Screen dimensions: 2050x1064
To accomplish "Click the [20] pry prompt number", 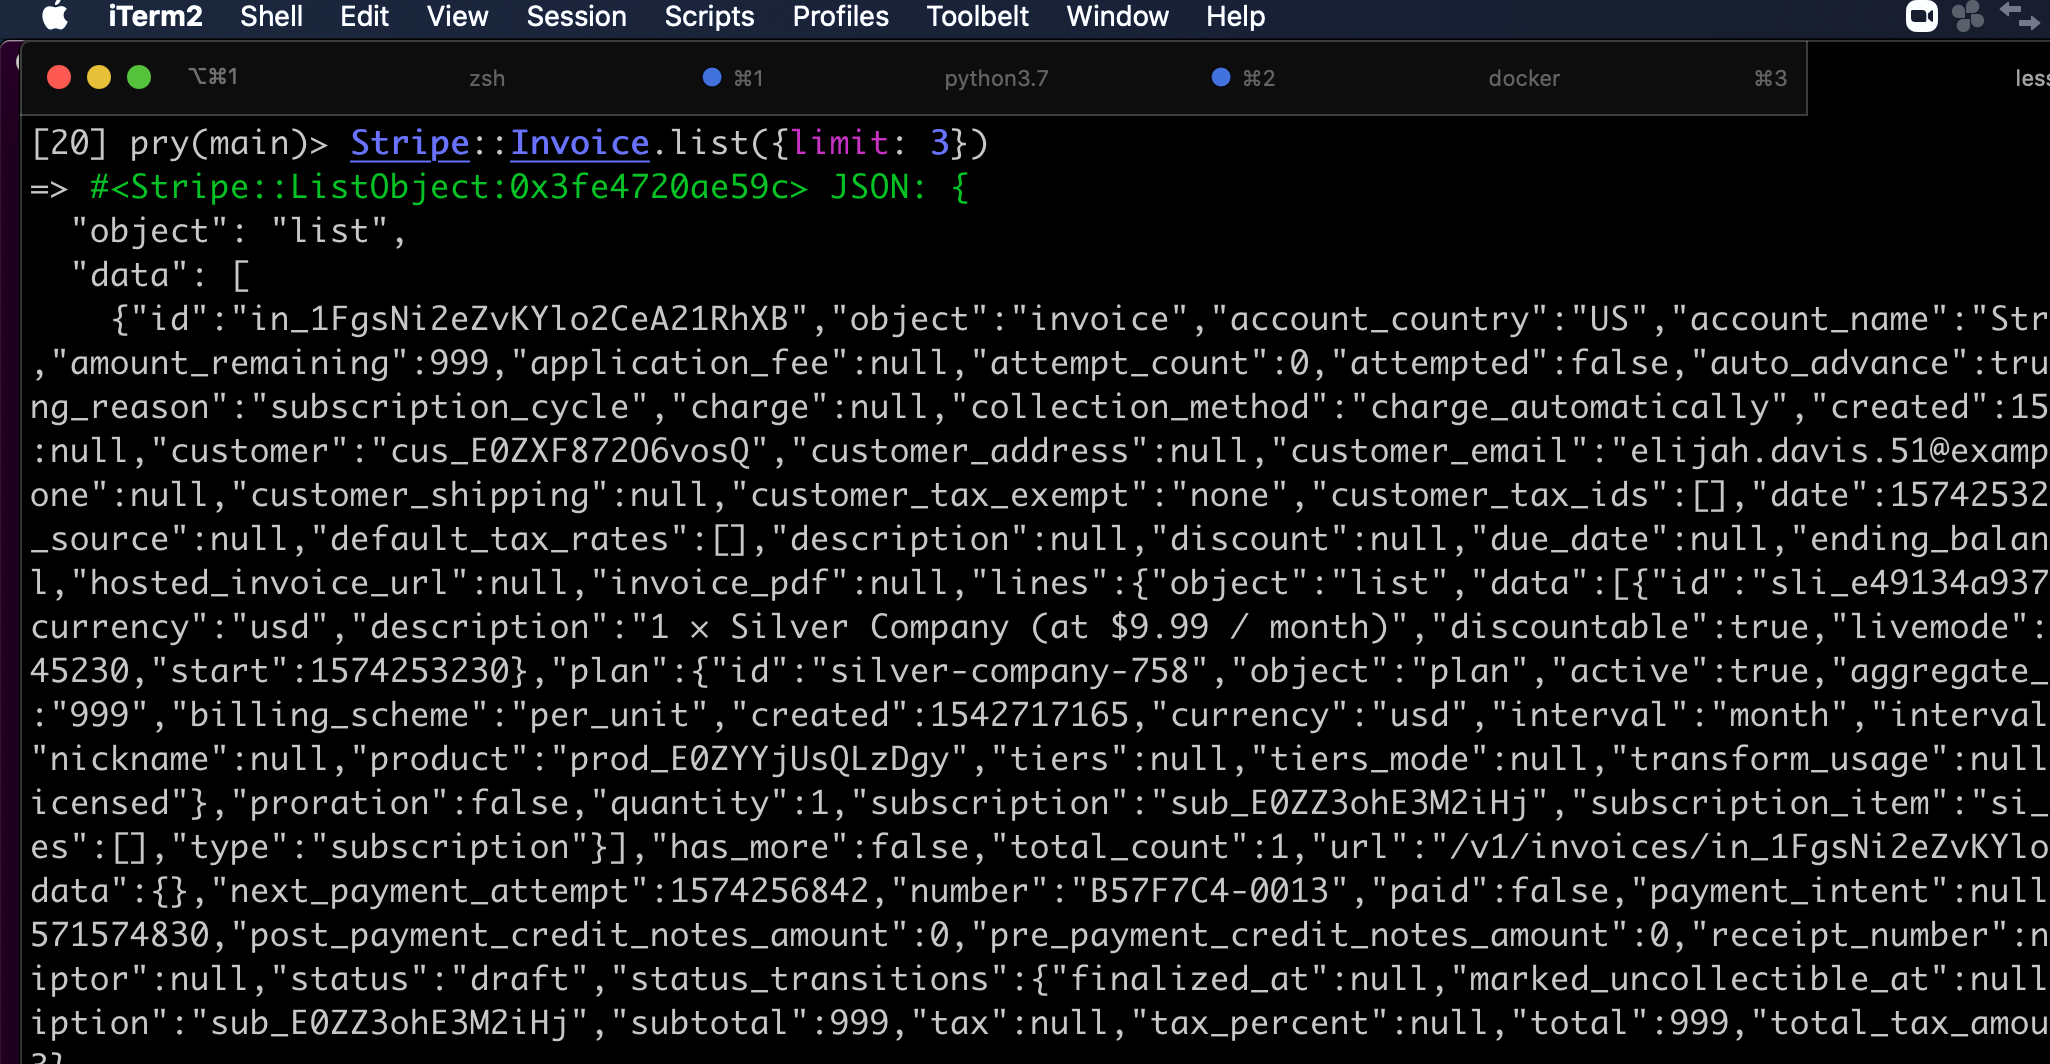I will pyautogui.click(x=69, y=143).
